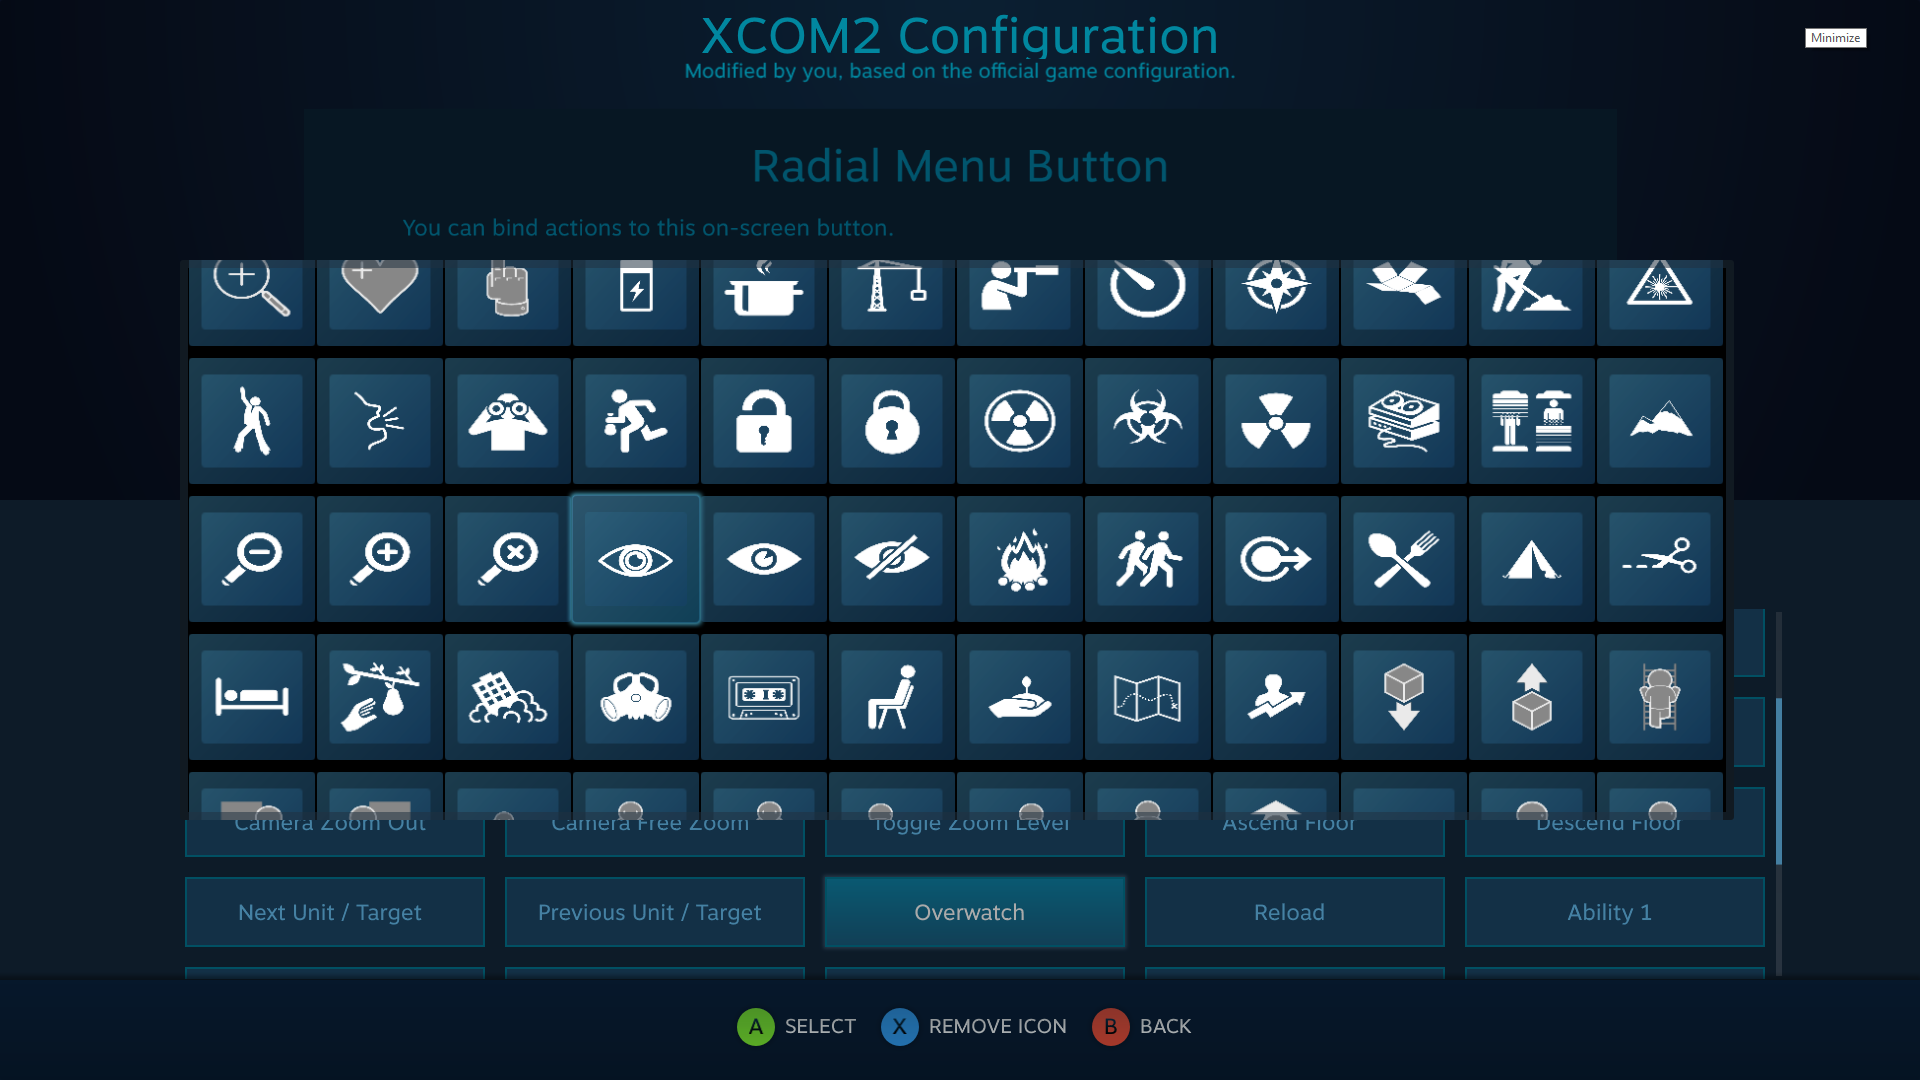Toggle the open eye visibility icon
The width and height of the screenshot is (1920, 1080).
pos(764,558)
